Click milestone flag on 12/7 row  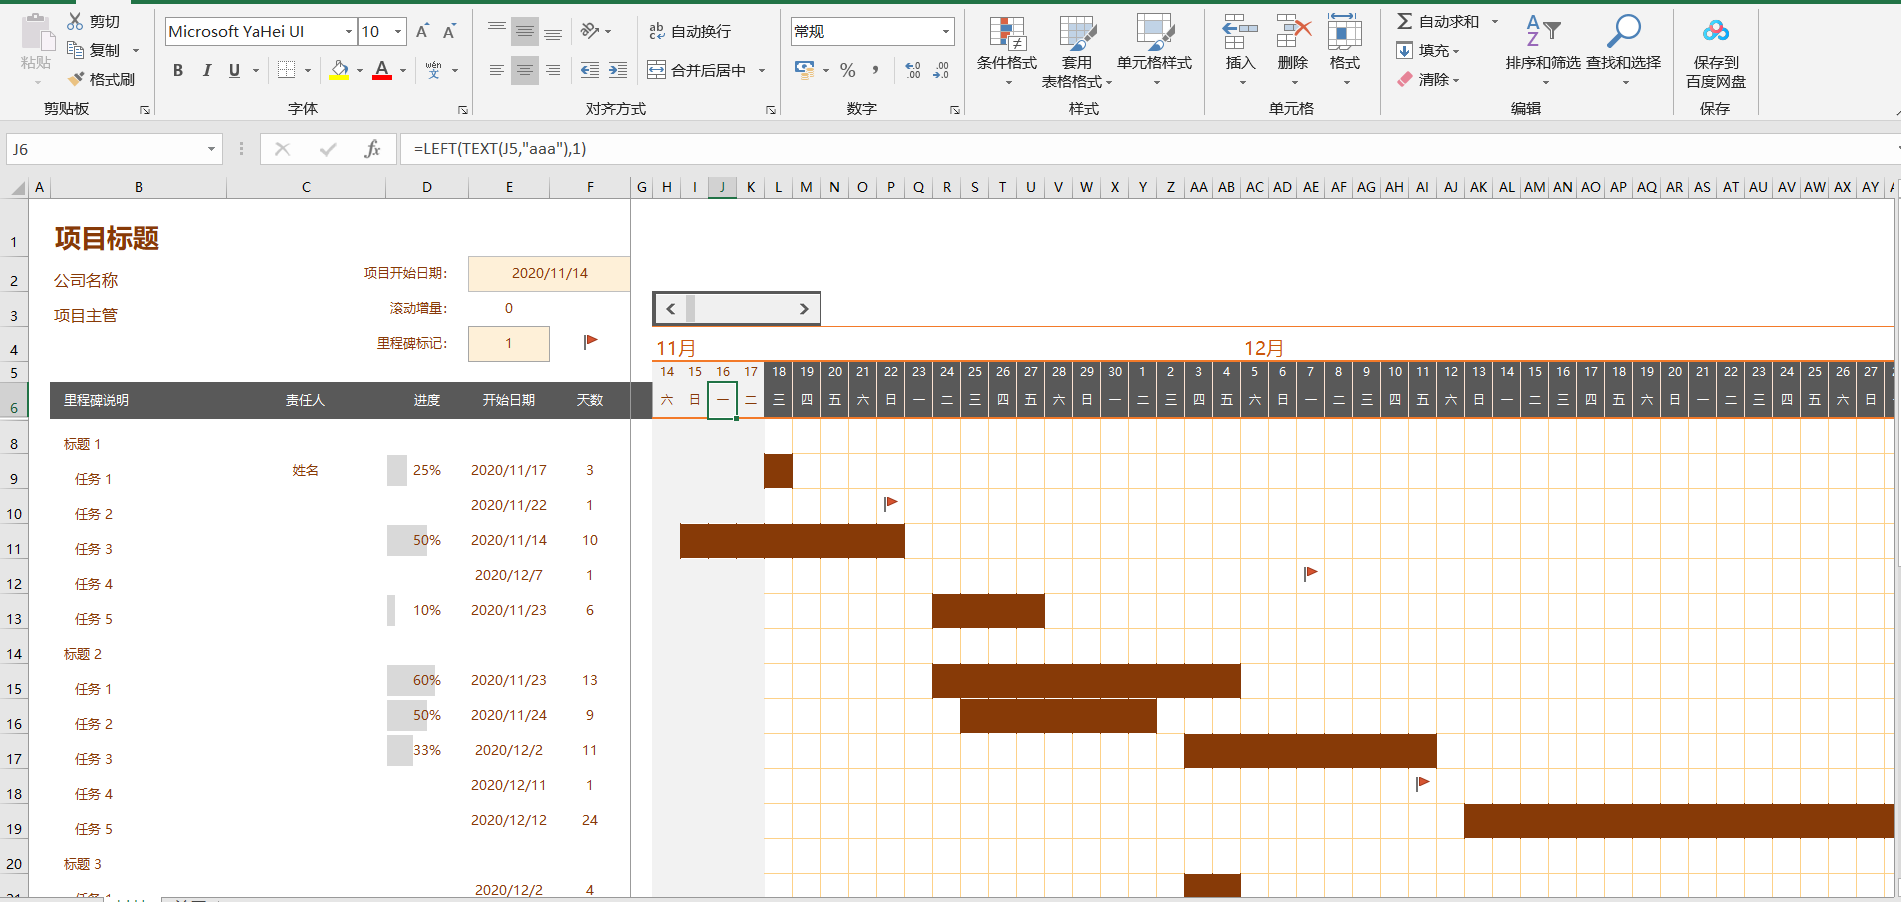[1310, 574]
